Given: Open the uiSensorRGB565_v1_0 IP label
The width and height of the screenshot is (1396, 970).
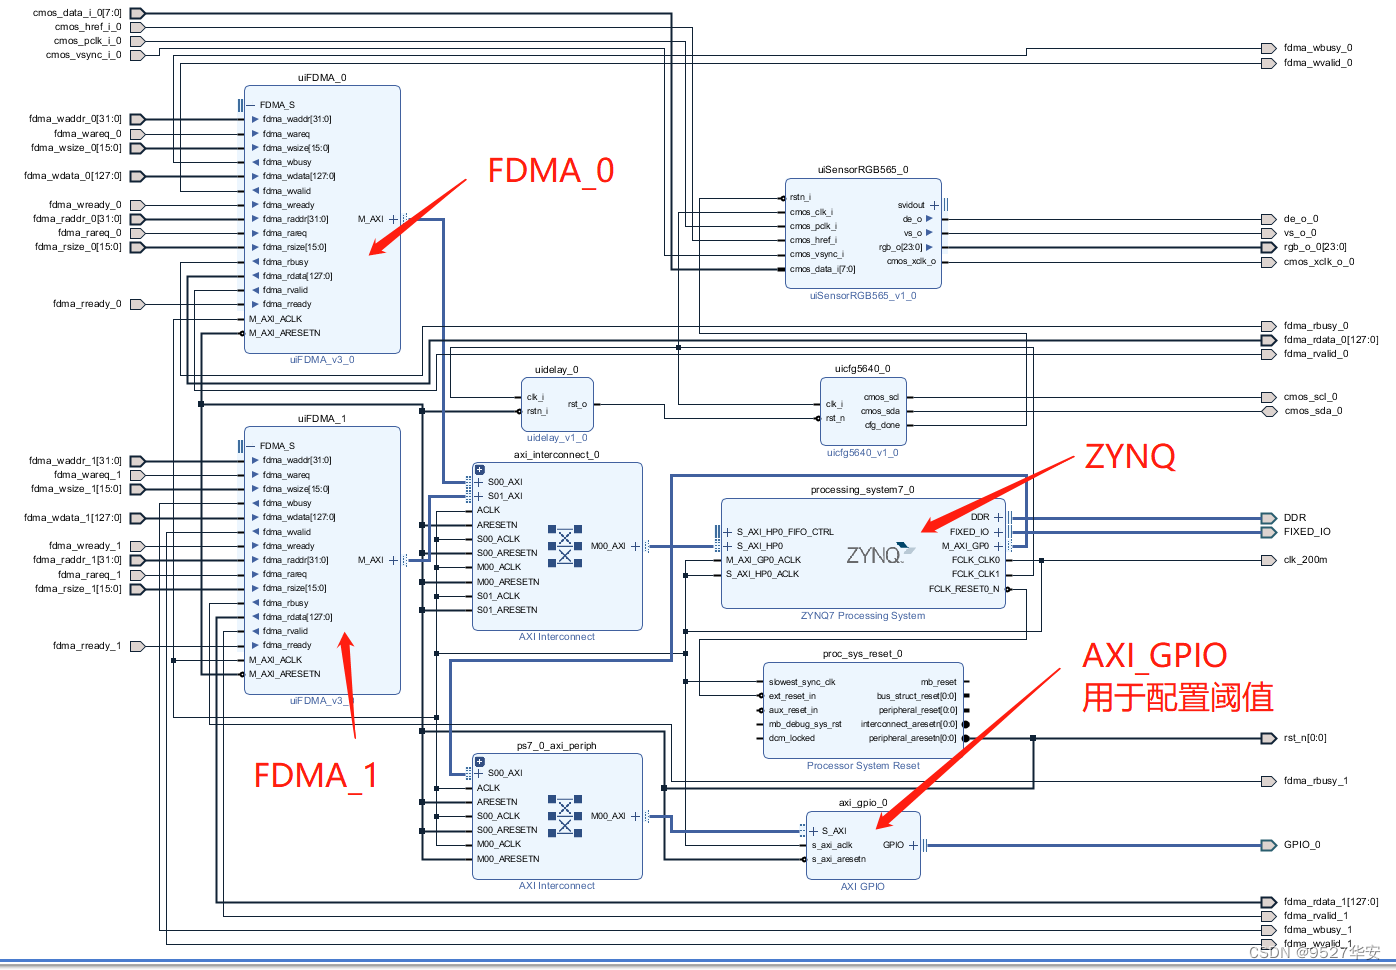Looking at the screenshot, I should (863, 296).
